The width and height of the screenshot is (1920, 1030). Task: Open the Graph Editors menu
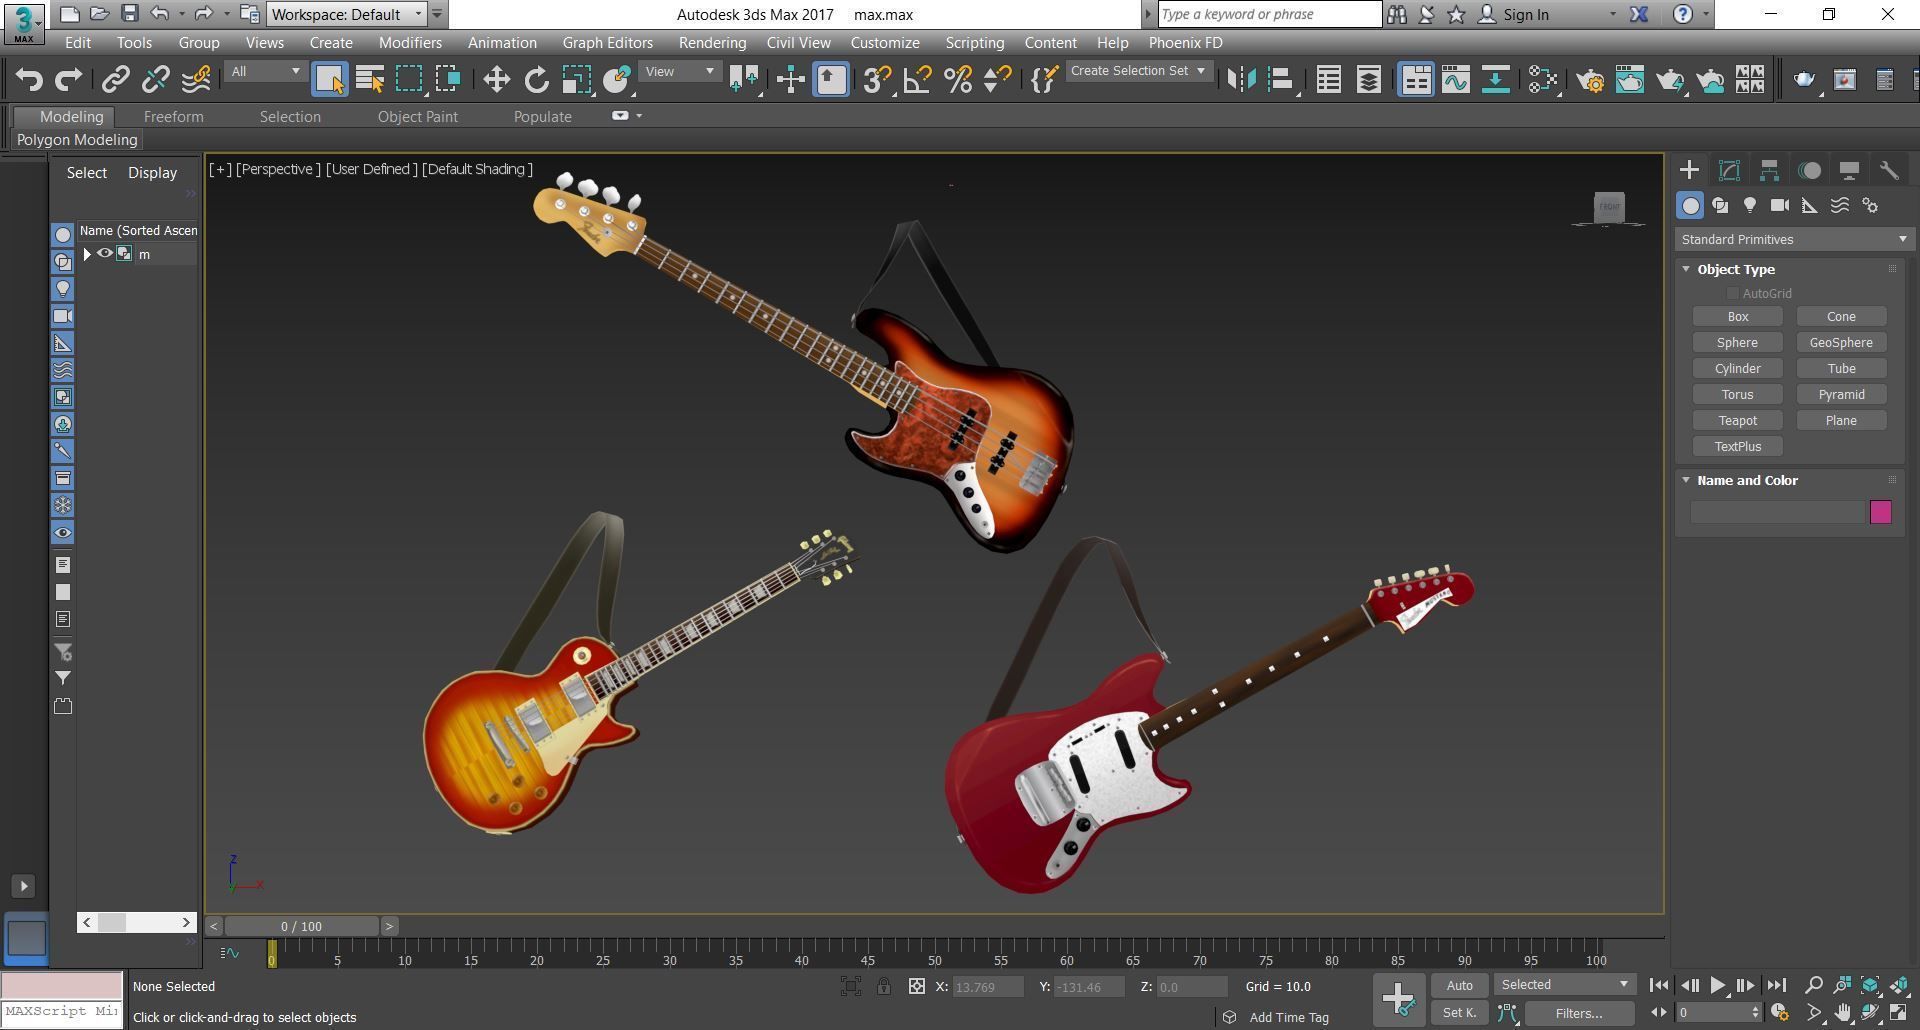607,43
